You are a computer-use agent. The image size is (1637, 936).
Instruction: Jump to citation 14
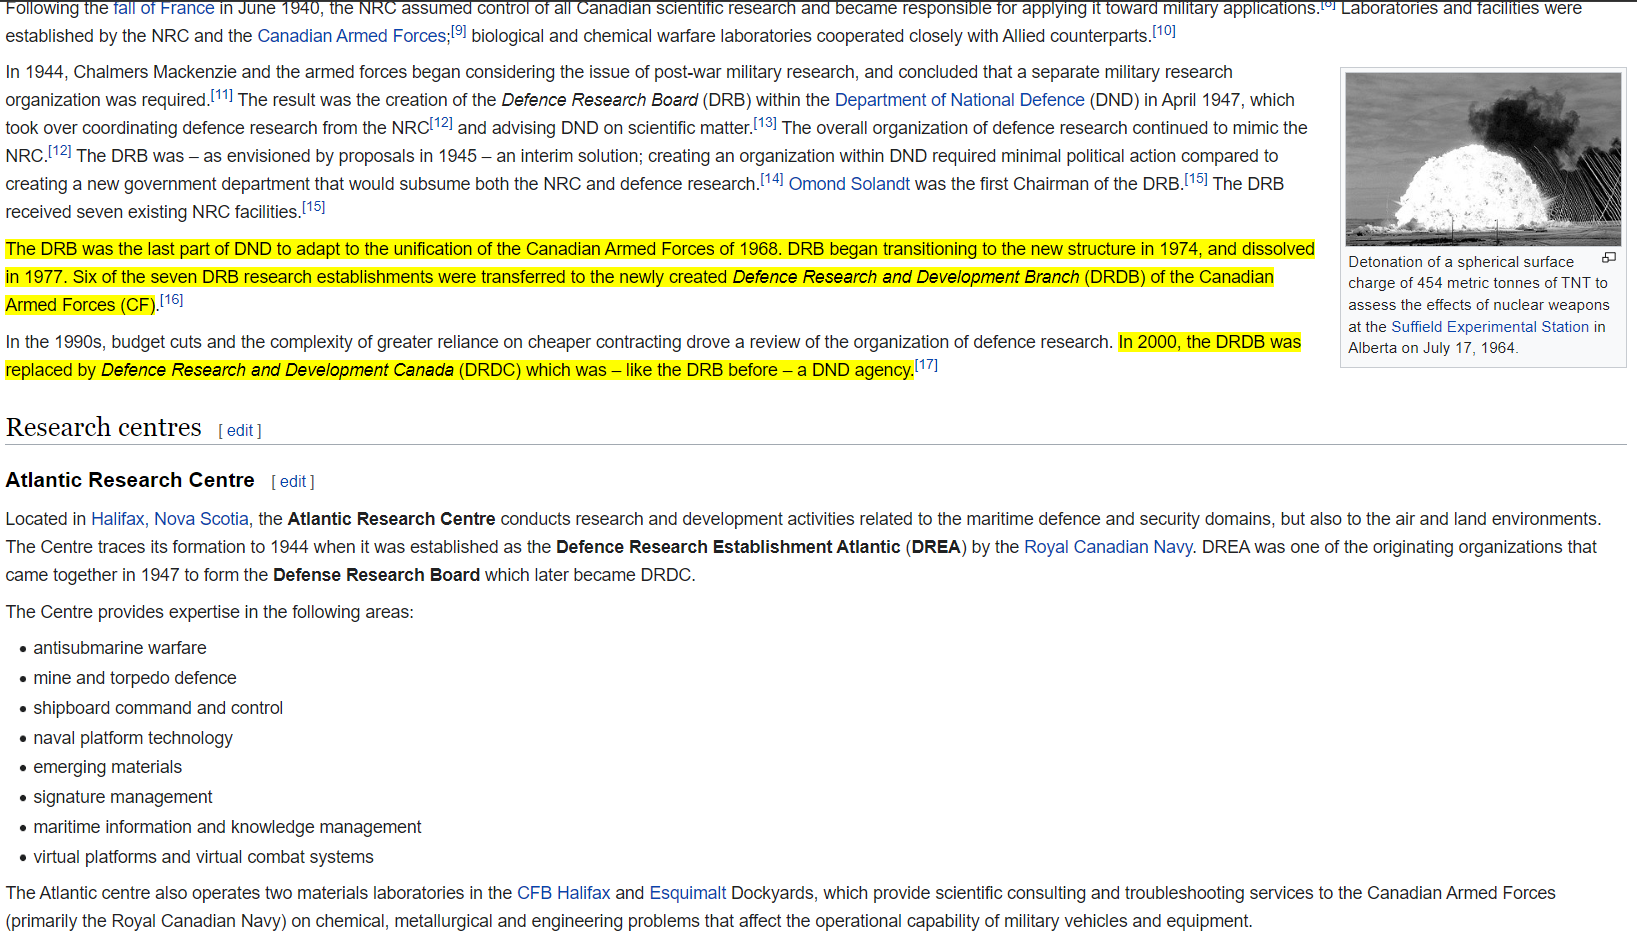pos(772,179)
